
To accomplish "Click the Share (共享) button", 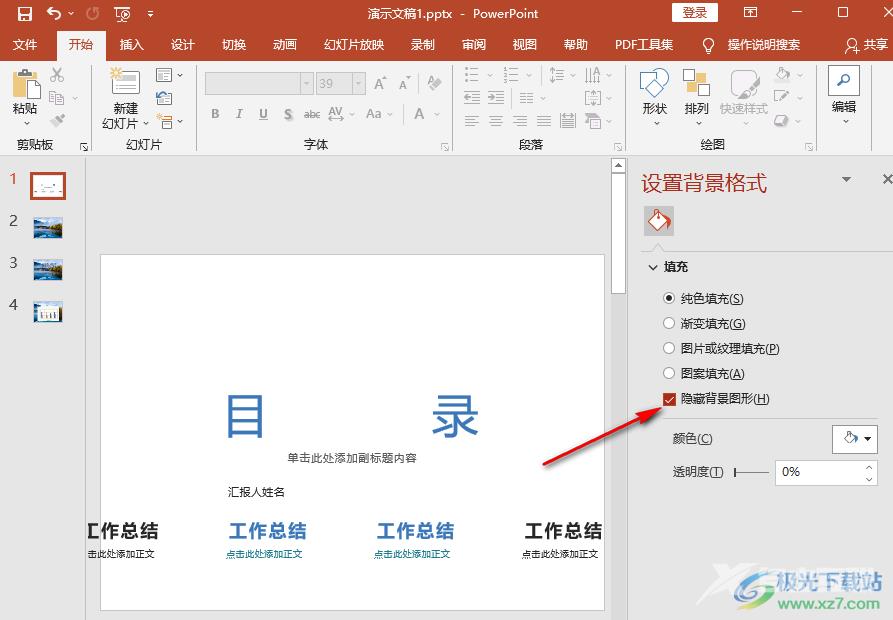I will point(867,45).
